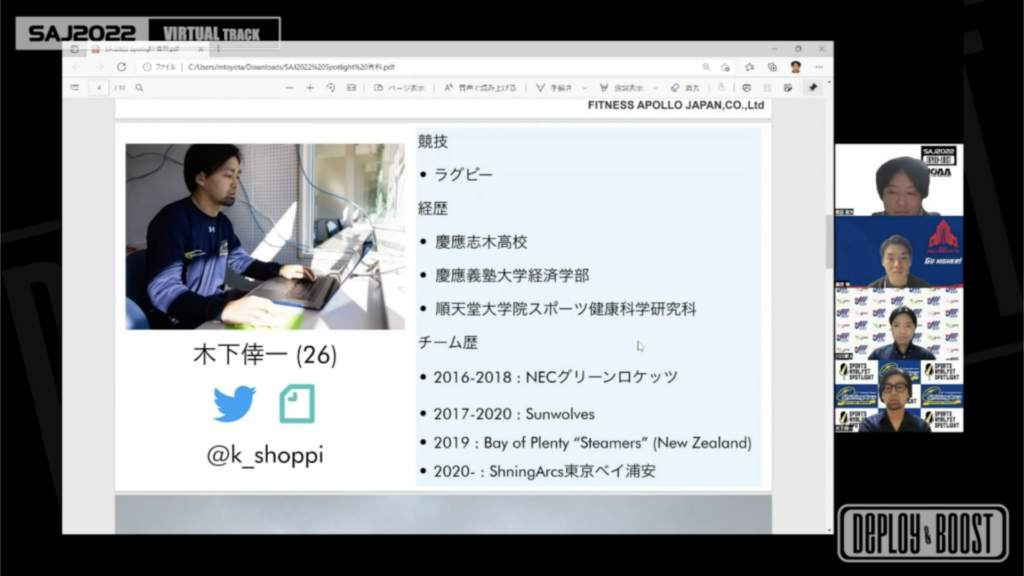This screenshot has height=576, width=1024.
Task: Refresh the PDF page in the browser
Action: [x=121, y=67]
